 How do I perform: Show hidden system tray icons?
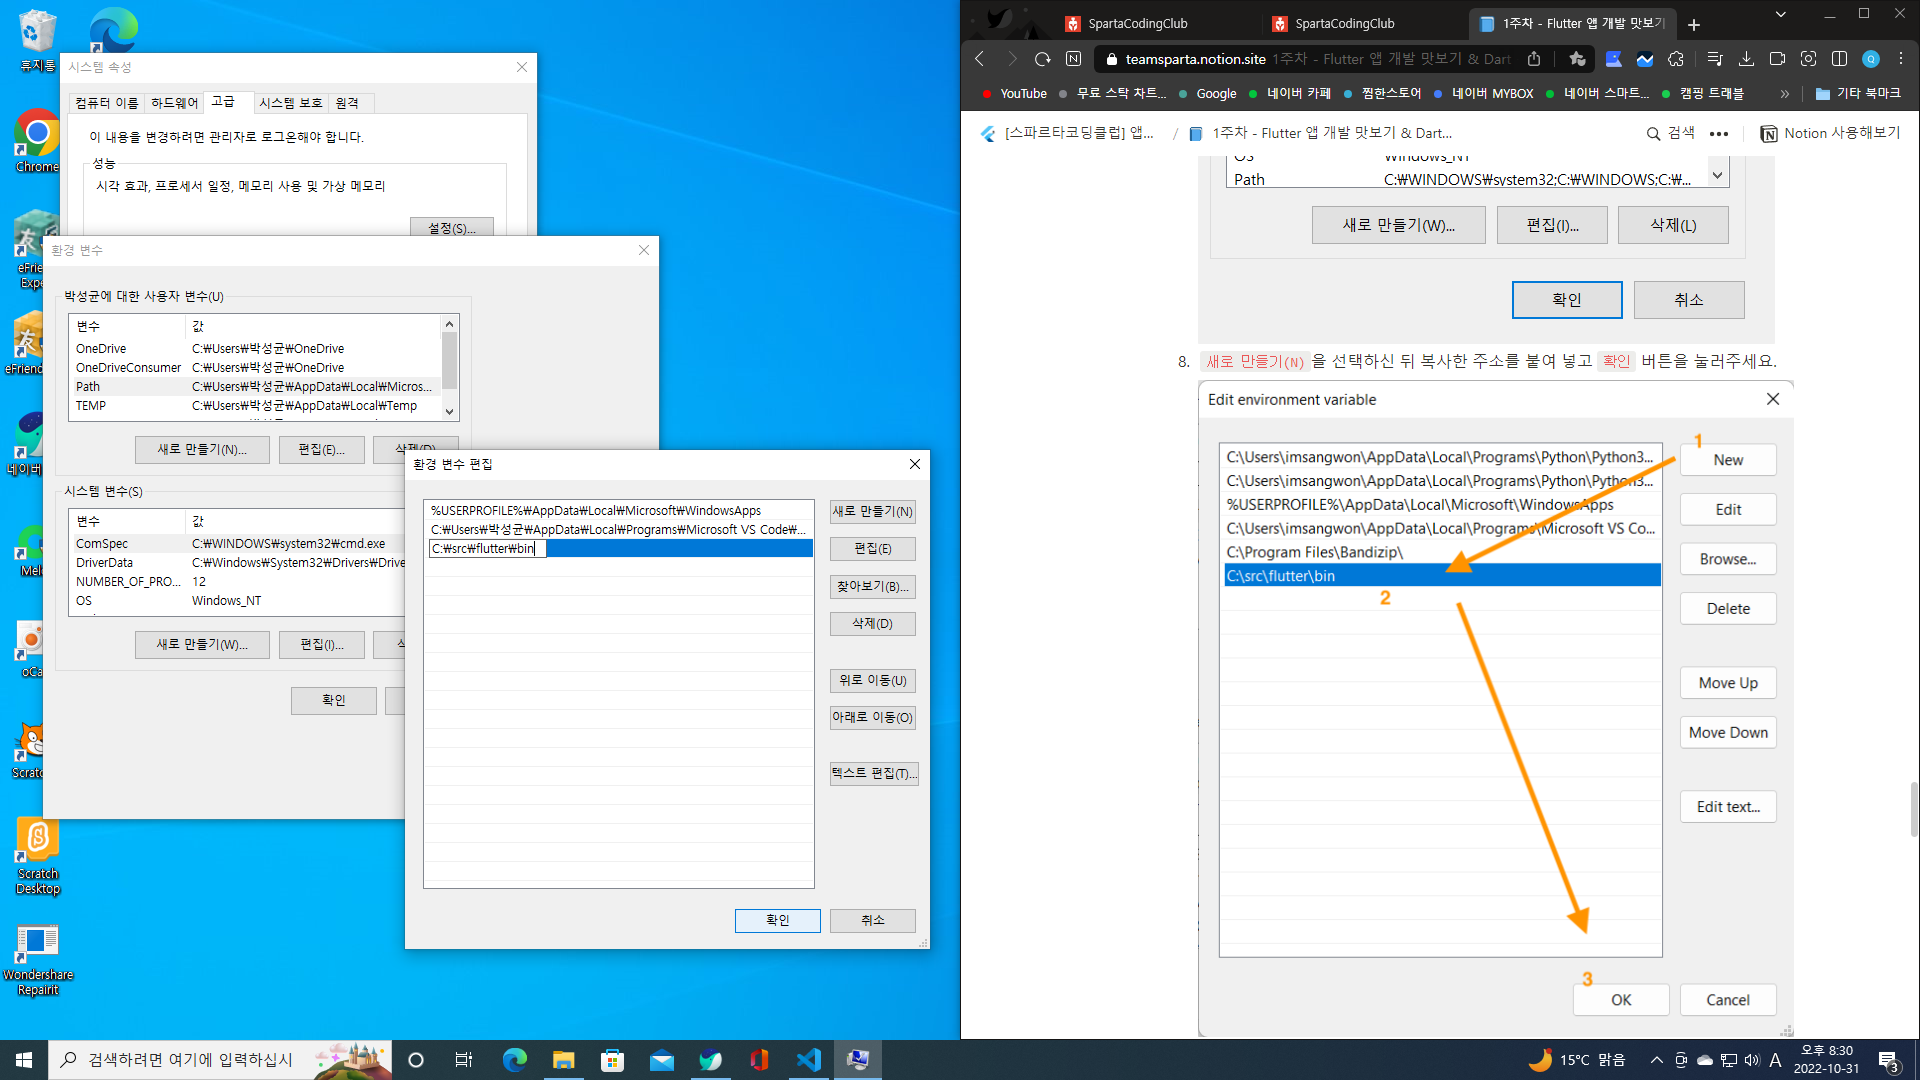click(1657, 1060)
